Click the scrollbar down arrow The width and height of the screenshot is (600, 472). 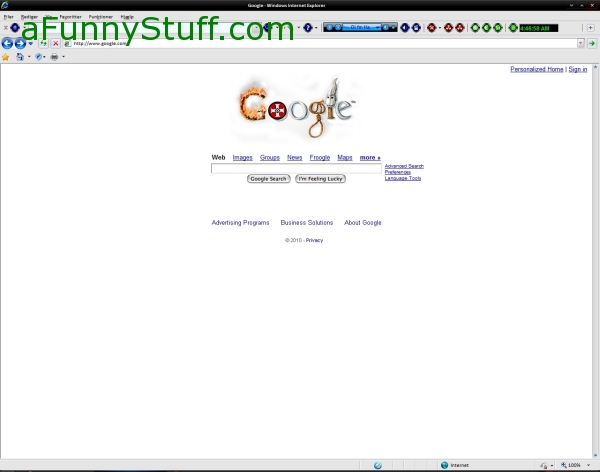[x=595, y=455]
